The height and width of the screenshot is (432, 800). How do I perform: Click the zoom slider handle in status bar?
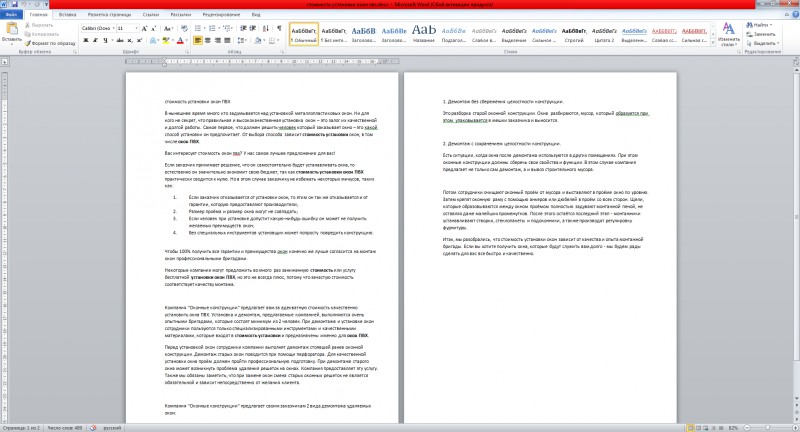point(768,428)
